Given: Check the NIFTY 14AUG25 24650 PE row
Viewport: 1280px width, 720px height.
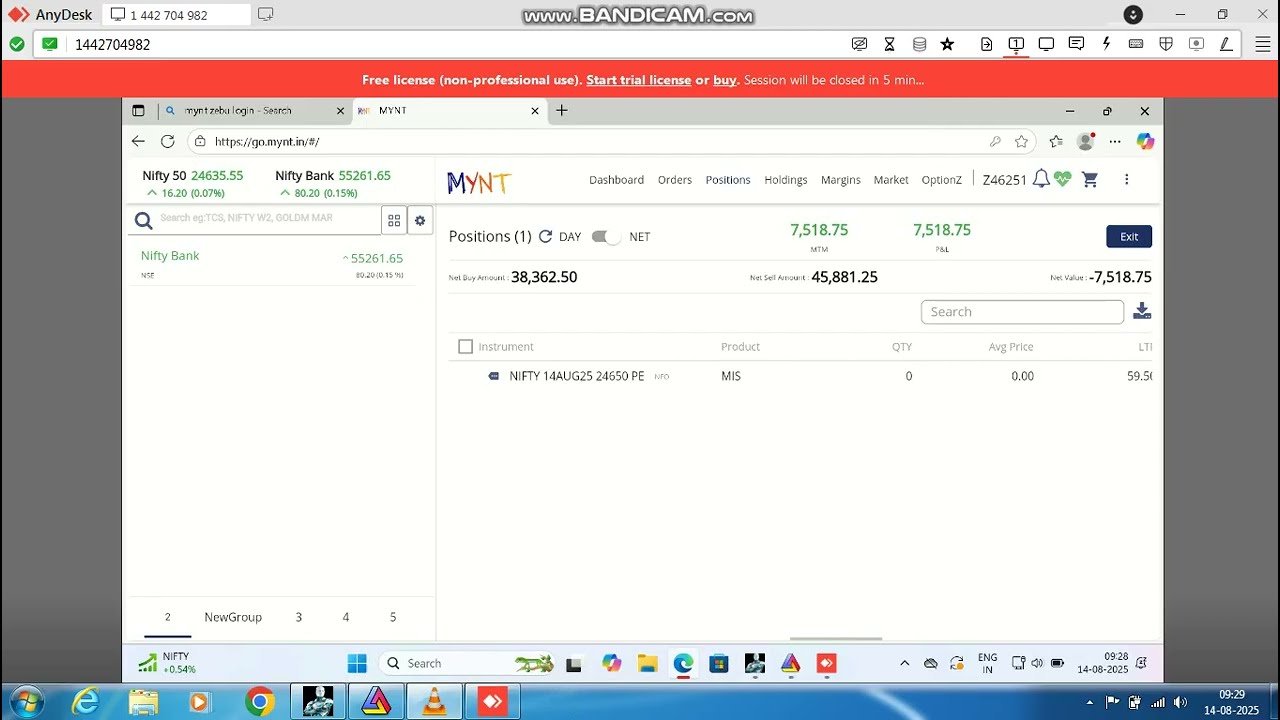Looking at the screenshot, I should tap(494, 376).
